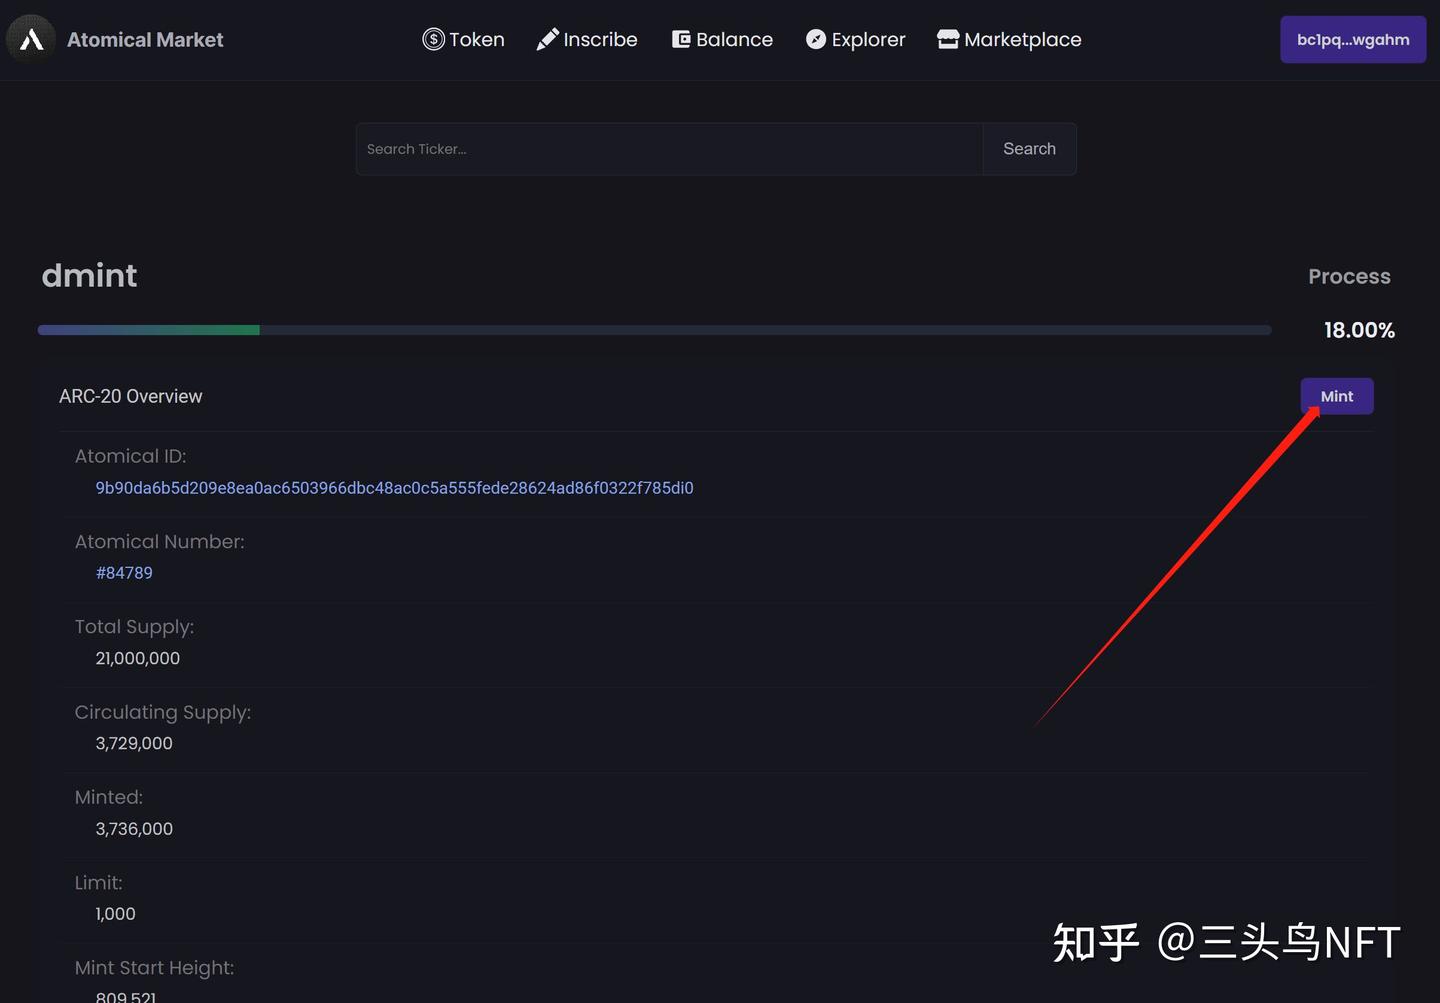The image size is (1440, 1003).
Task: Open the Atomical ID link
Action: tap(394, 487)
